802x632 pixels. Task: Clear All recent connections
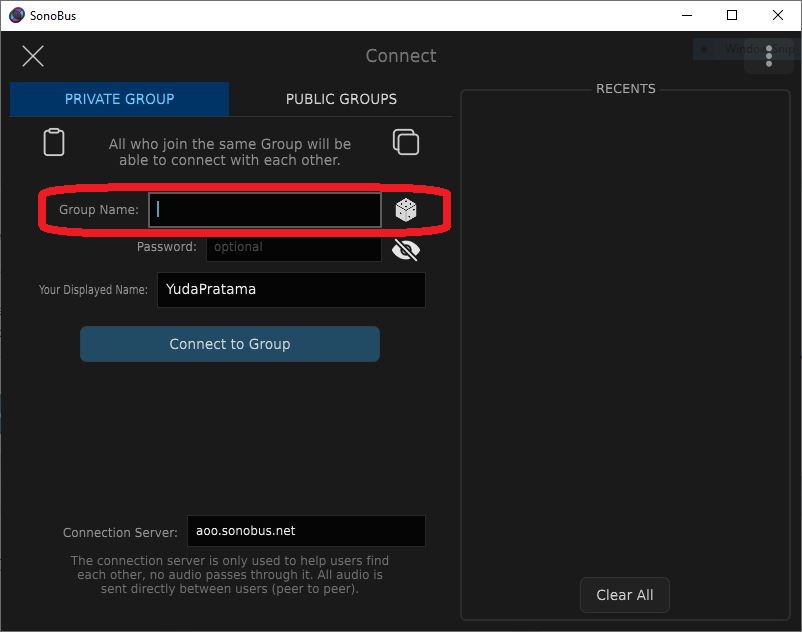[625, 595]
